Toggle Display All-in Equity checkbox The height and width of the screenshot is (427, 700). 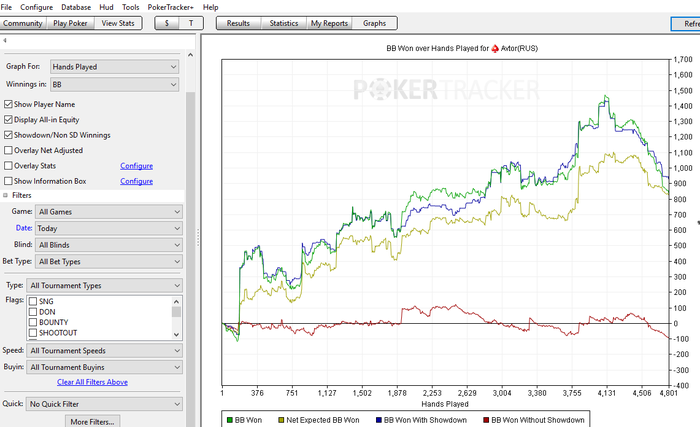pos(8,120)
